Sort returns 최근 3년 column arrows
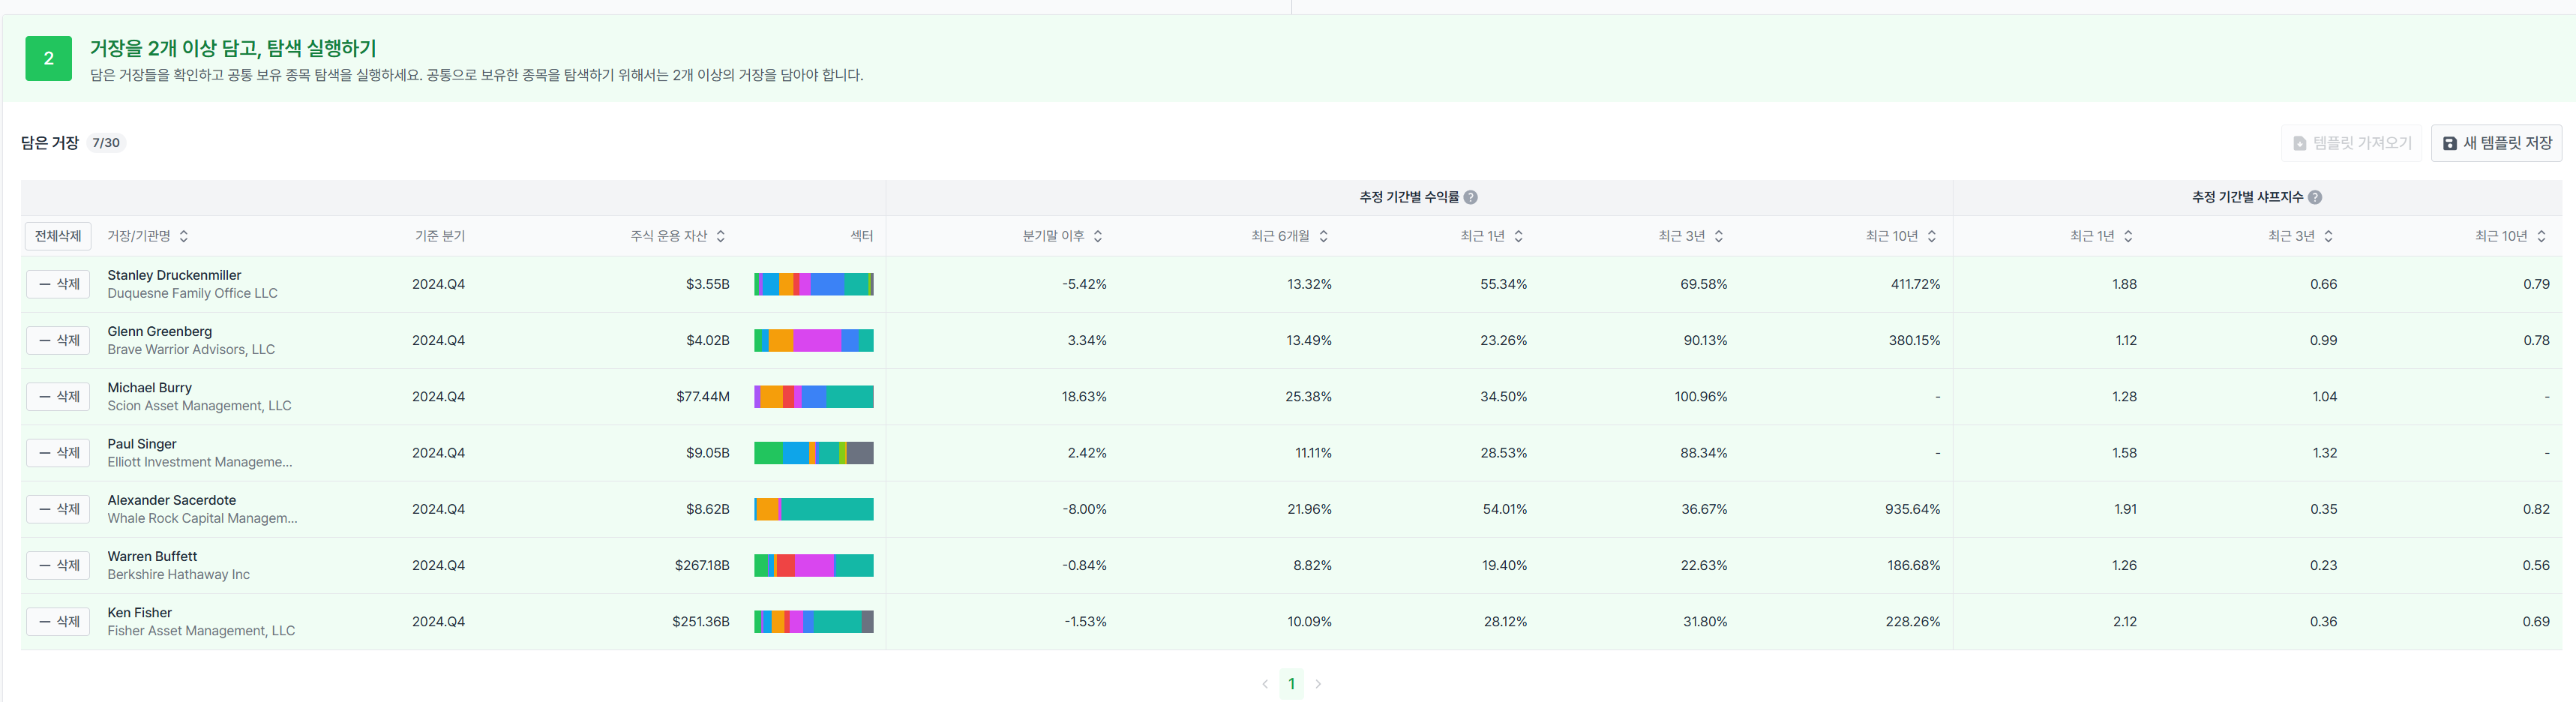Image resolution: width=2576 pixels, height=702 pixels. click(1719, 237)
